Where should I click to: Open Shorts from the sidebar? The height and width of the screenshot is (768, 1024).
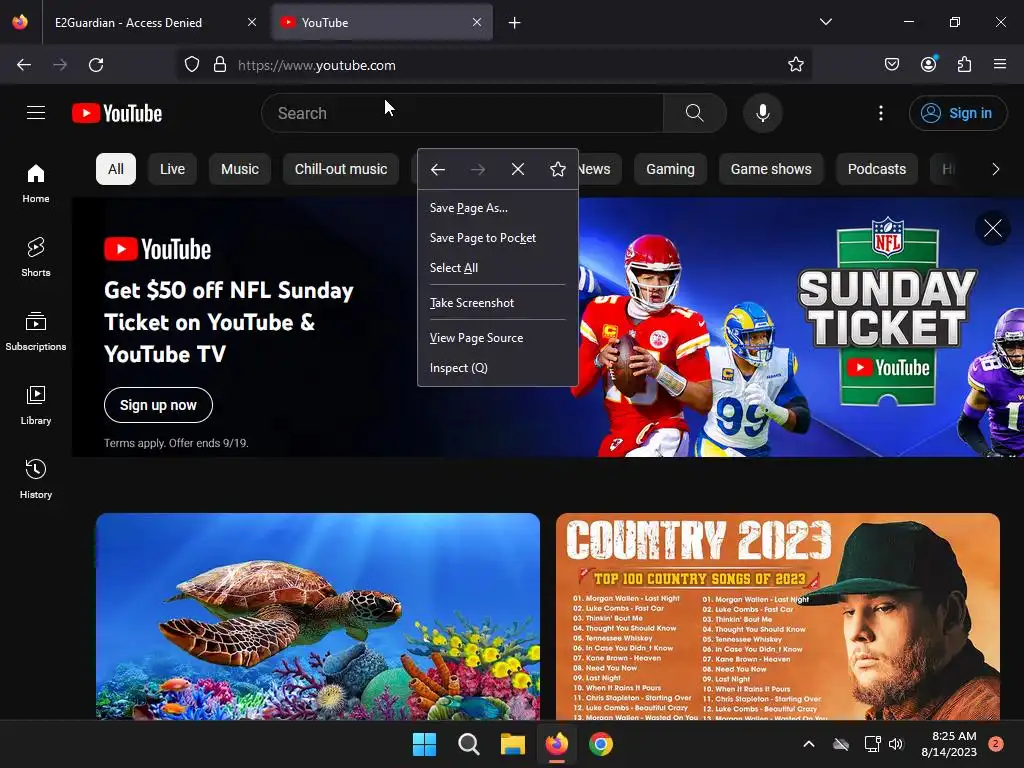point(36,257)
